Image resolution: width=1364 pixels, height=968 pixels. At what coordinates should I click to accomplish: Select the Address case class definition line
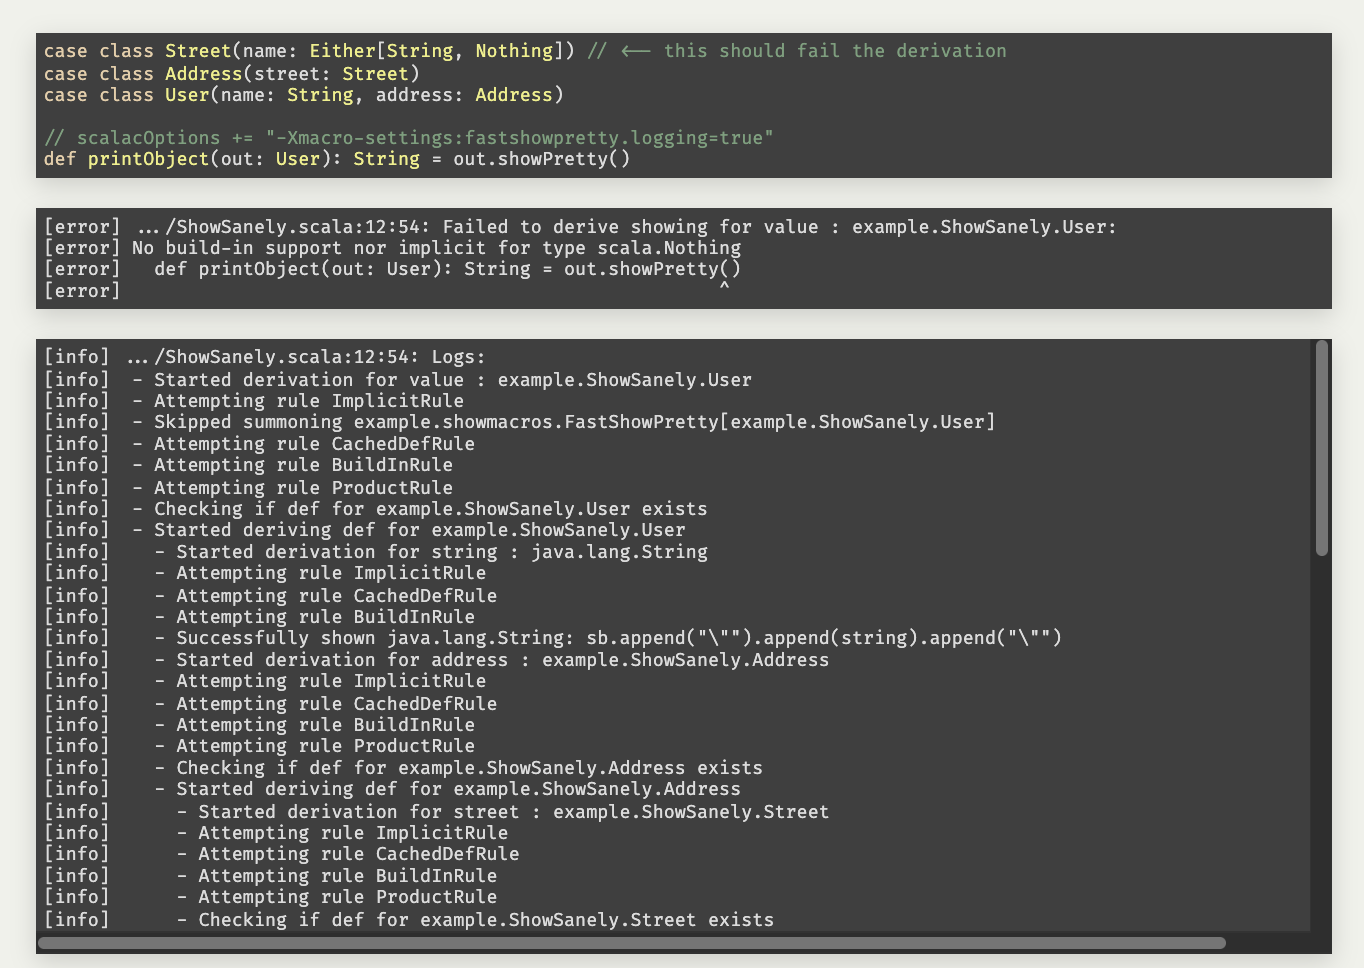230,73
